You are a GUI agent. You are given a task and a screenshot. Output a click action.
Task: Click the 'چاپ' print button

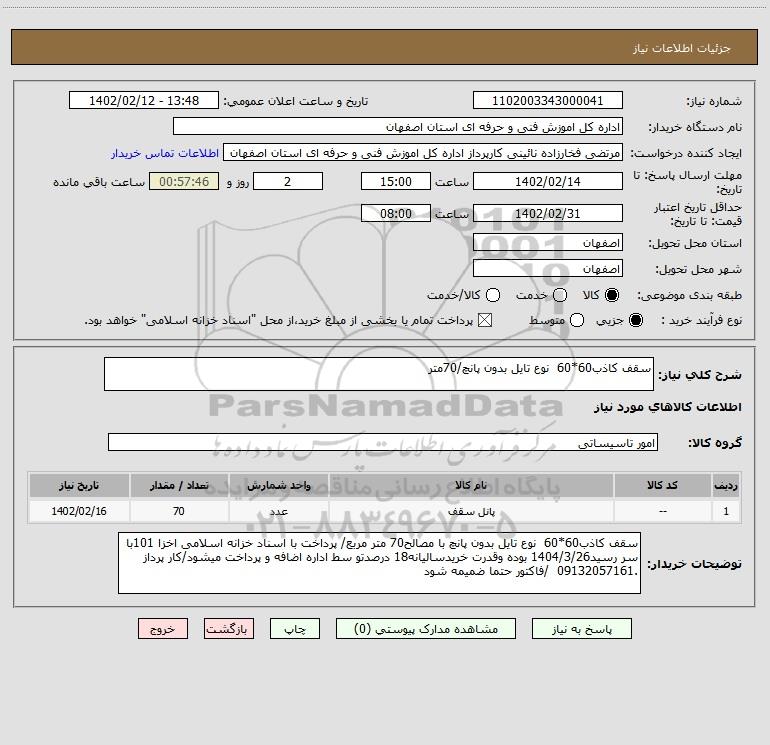tap(295, 629)
